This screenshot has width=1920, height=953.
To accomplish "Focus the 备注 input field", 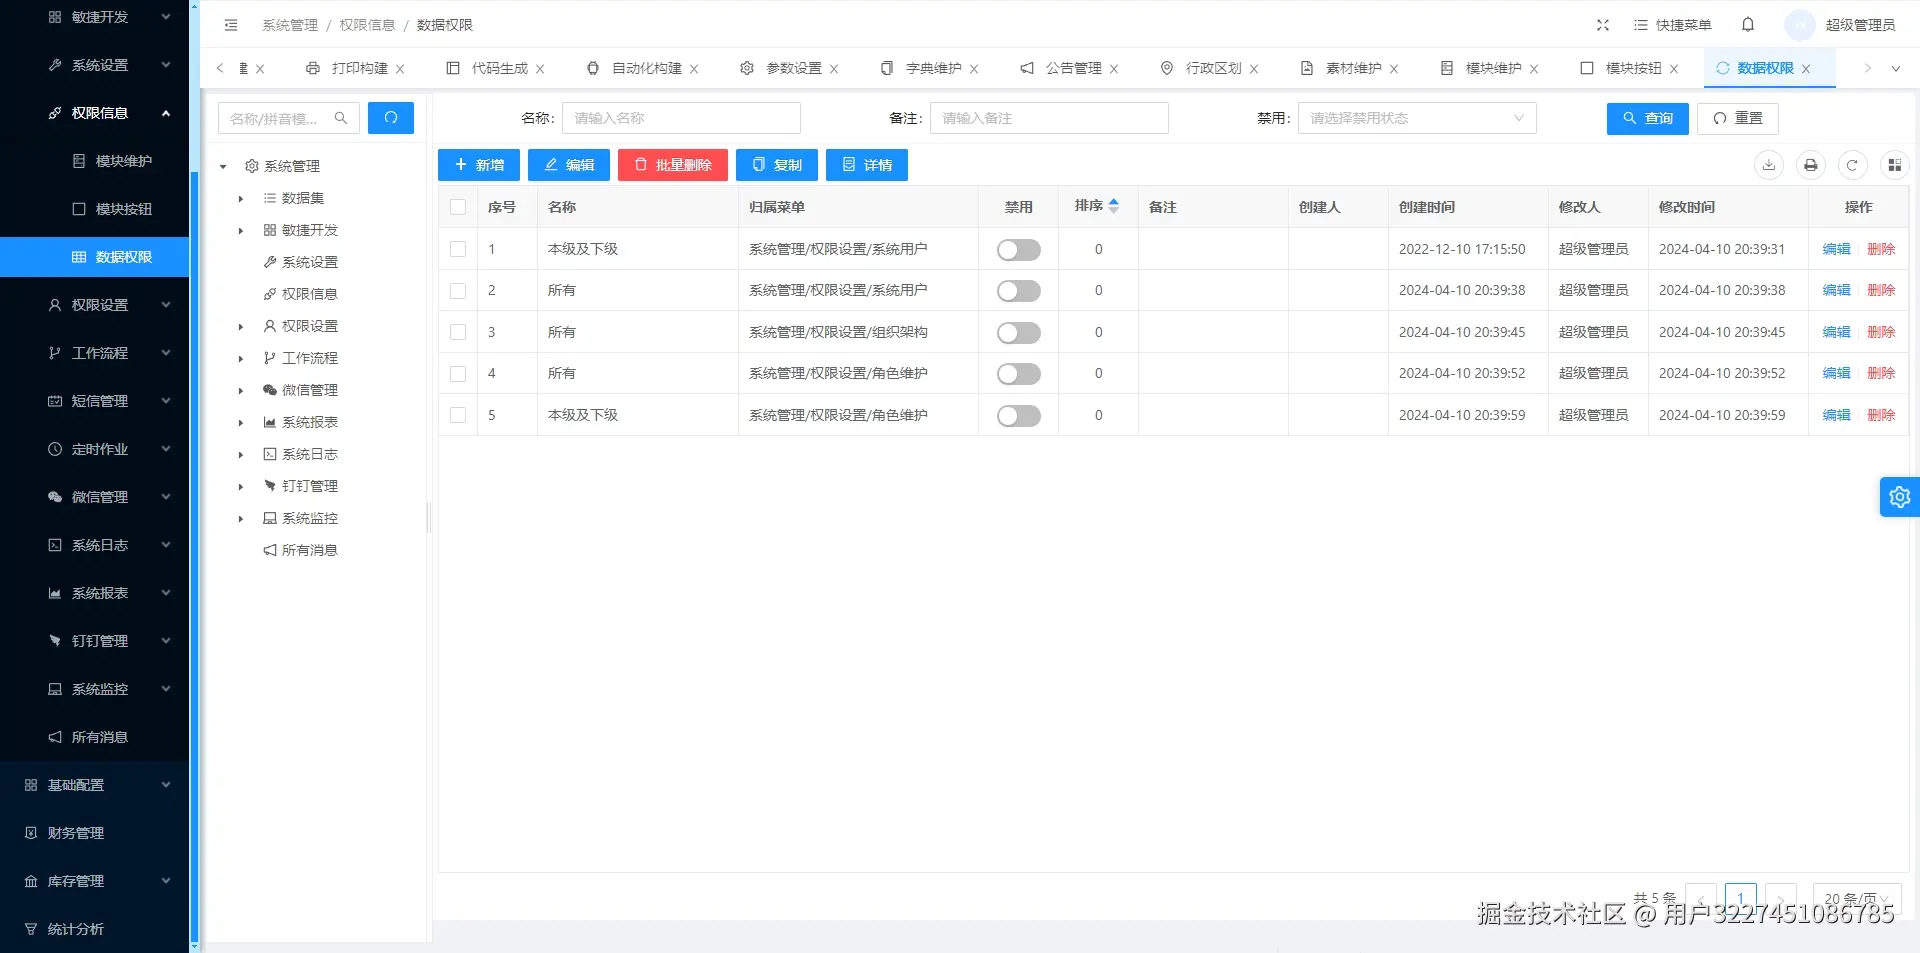I will tap(1049, 118).
